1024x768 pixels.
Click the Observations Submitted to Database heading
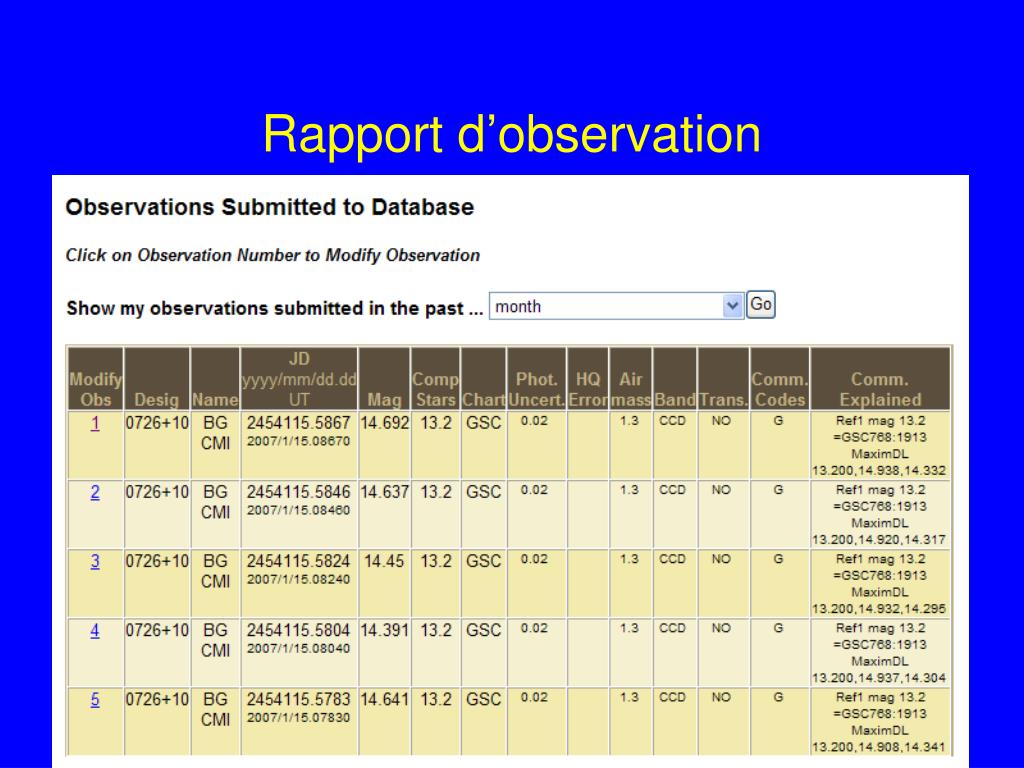tap(270, 207)
